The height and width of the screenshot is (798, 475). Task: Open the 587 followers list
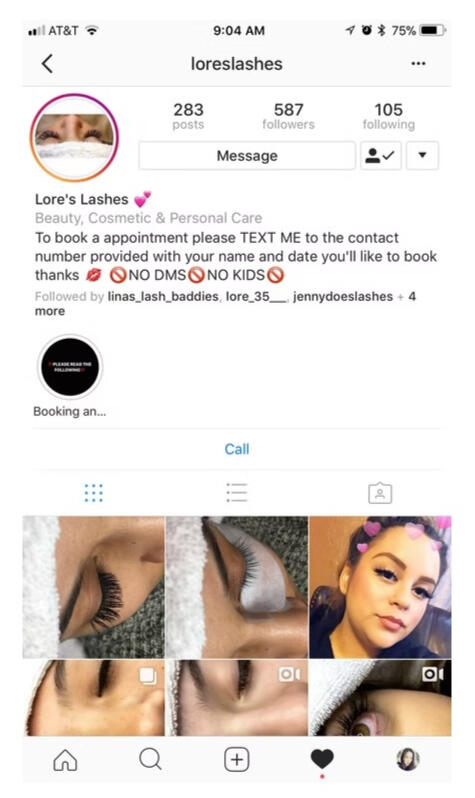289,116
